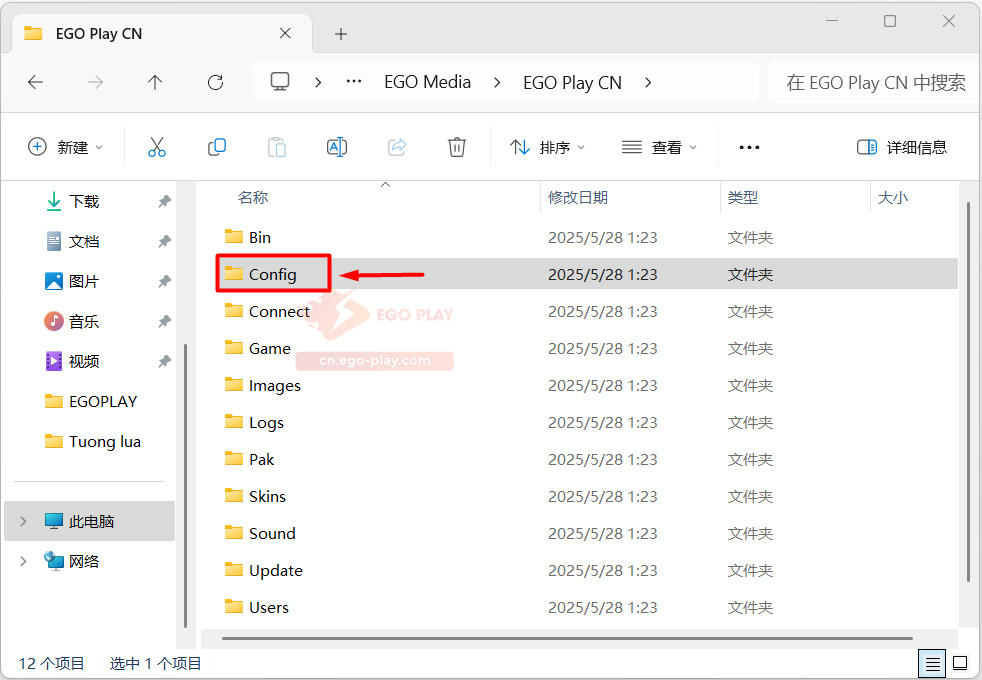The height and width of the screenshot is (680, 982).
Task: Select the Connect folder
Action: [x=279, y=311]
